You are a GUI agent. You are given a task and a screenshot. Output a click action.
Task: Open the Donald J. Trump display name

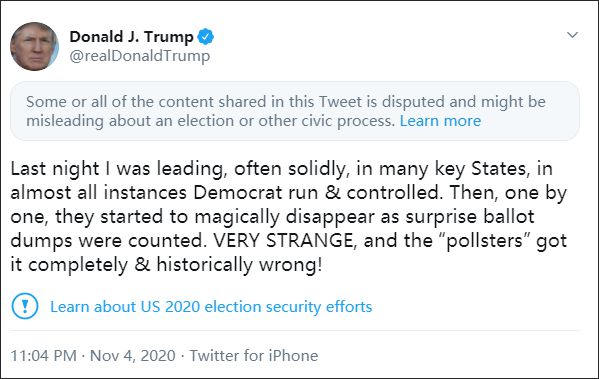click(x=131, y=37)
